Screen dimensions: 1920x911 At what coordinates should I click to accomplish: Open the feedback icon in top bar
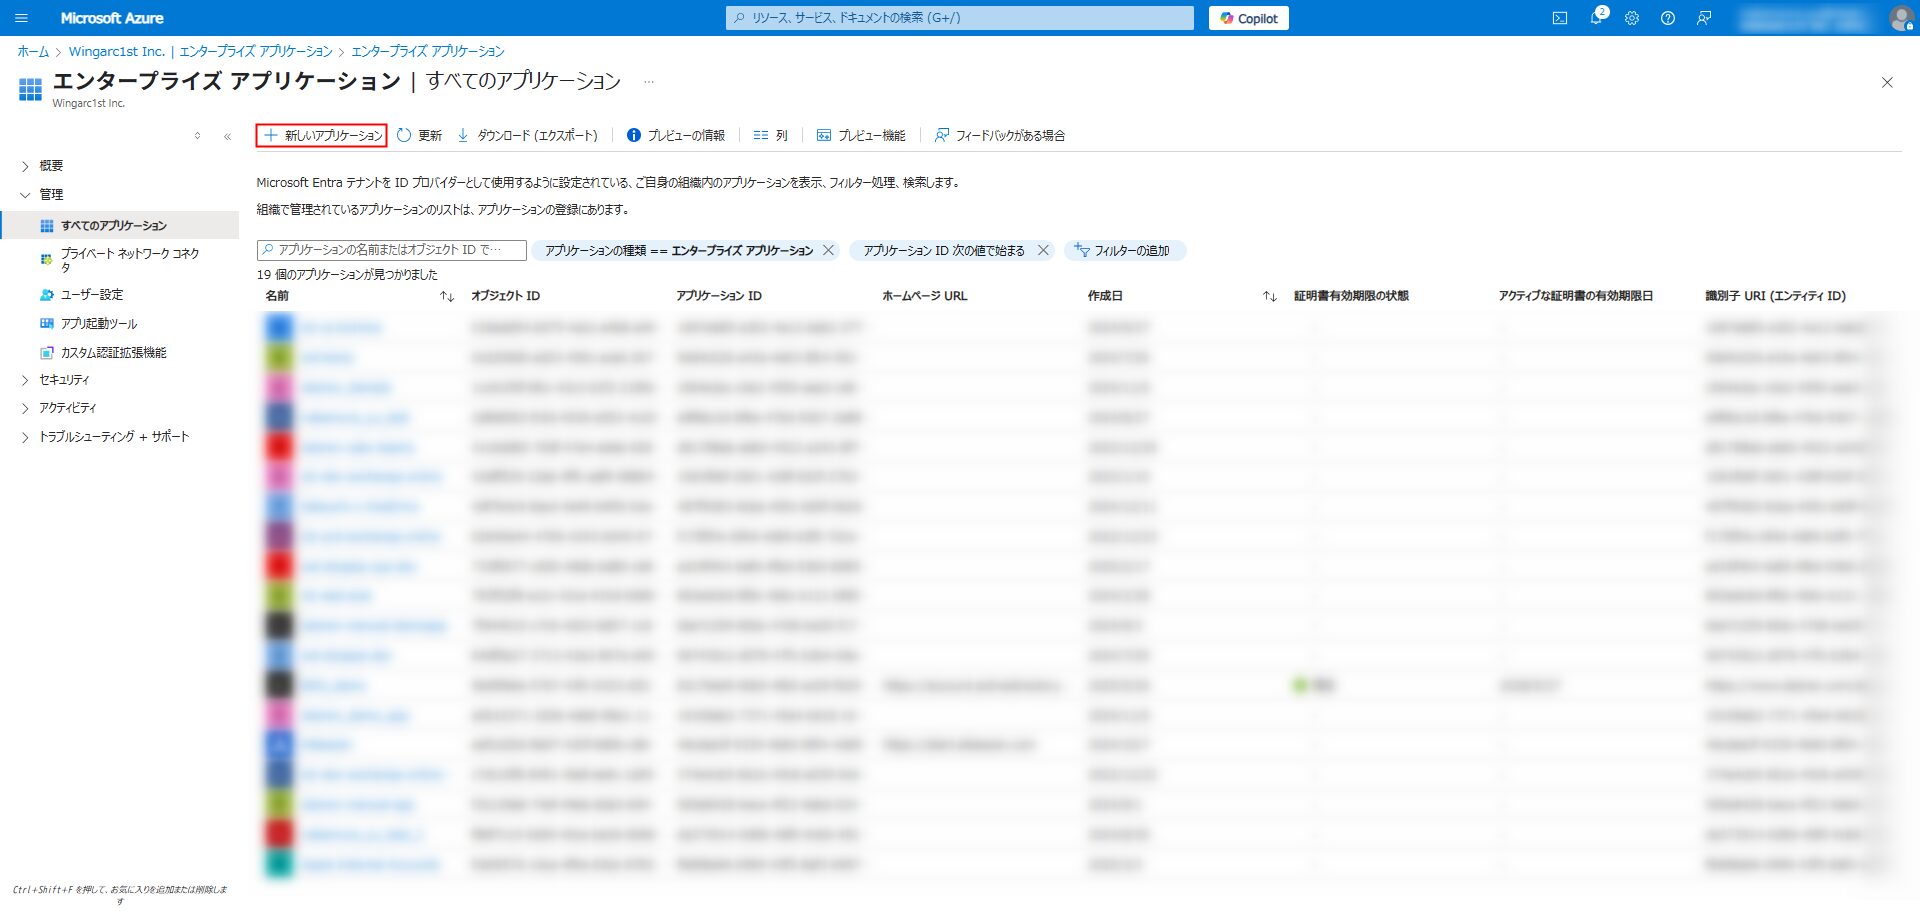1704,18
